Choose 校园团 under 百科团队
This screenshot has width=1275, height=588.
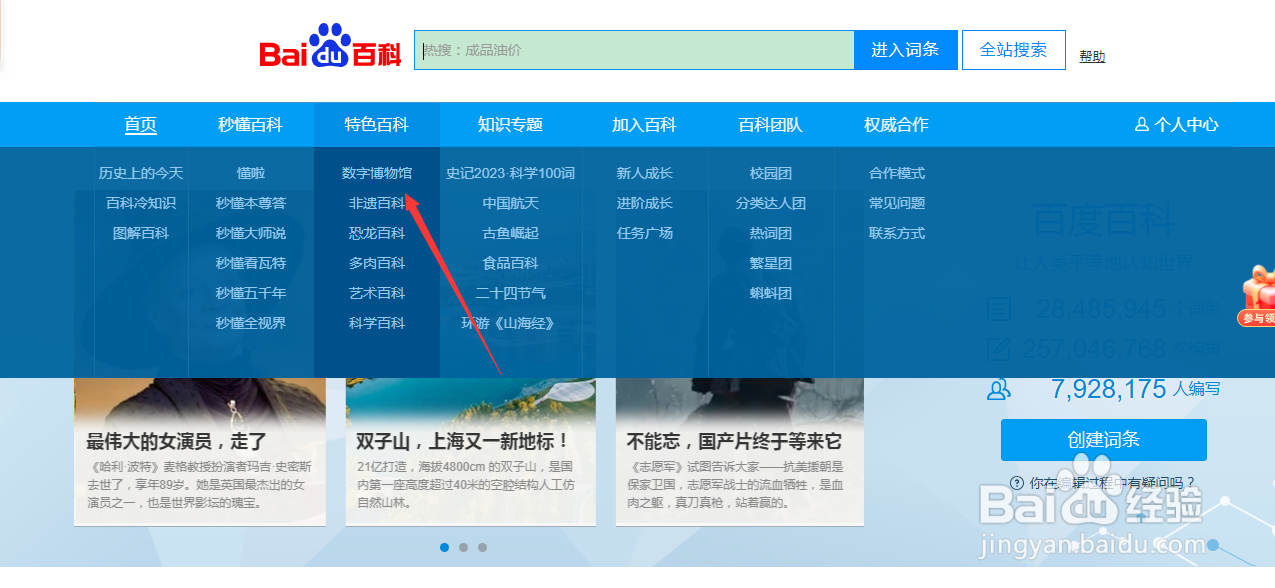[x=770, y=172]
